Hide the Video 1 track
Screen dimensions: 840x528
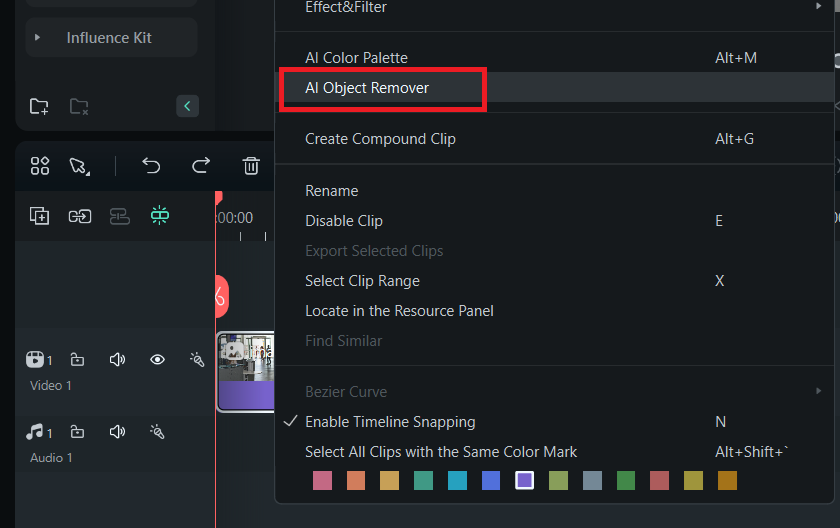157,360
